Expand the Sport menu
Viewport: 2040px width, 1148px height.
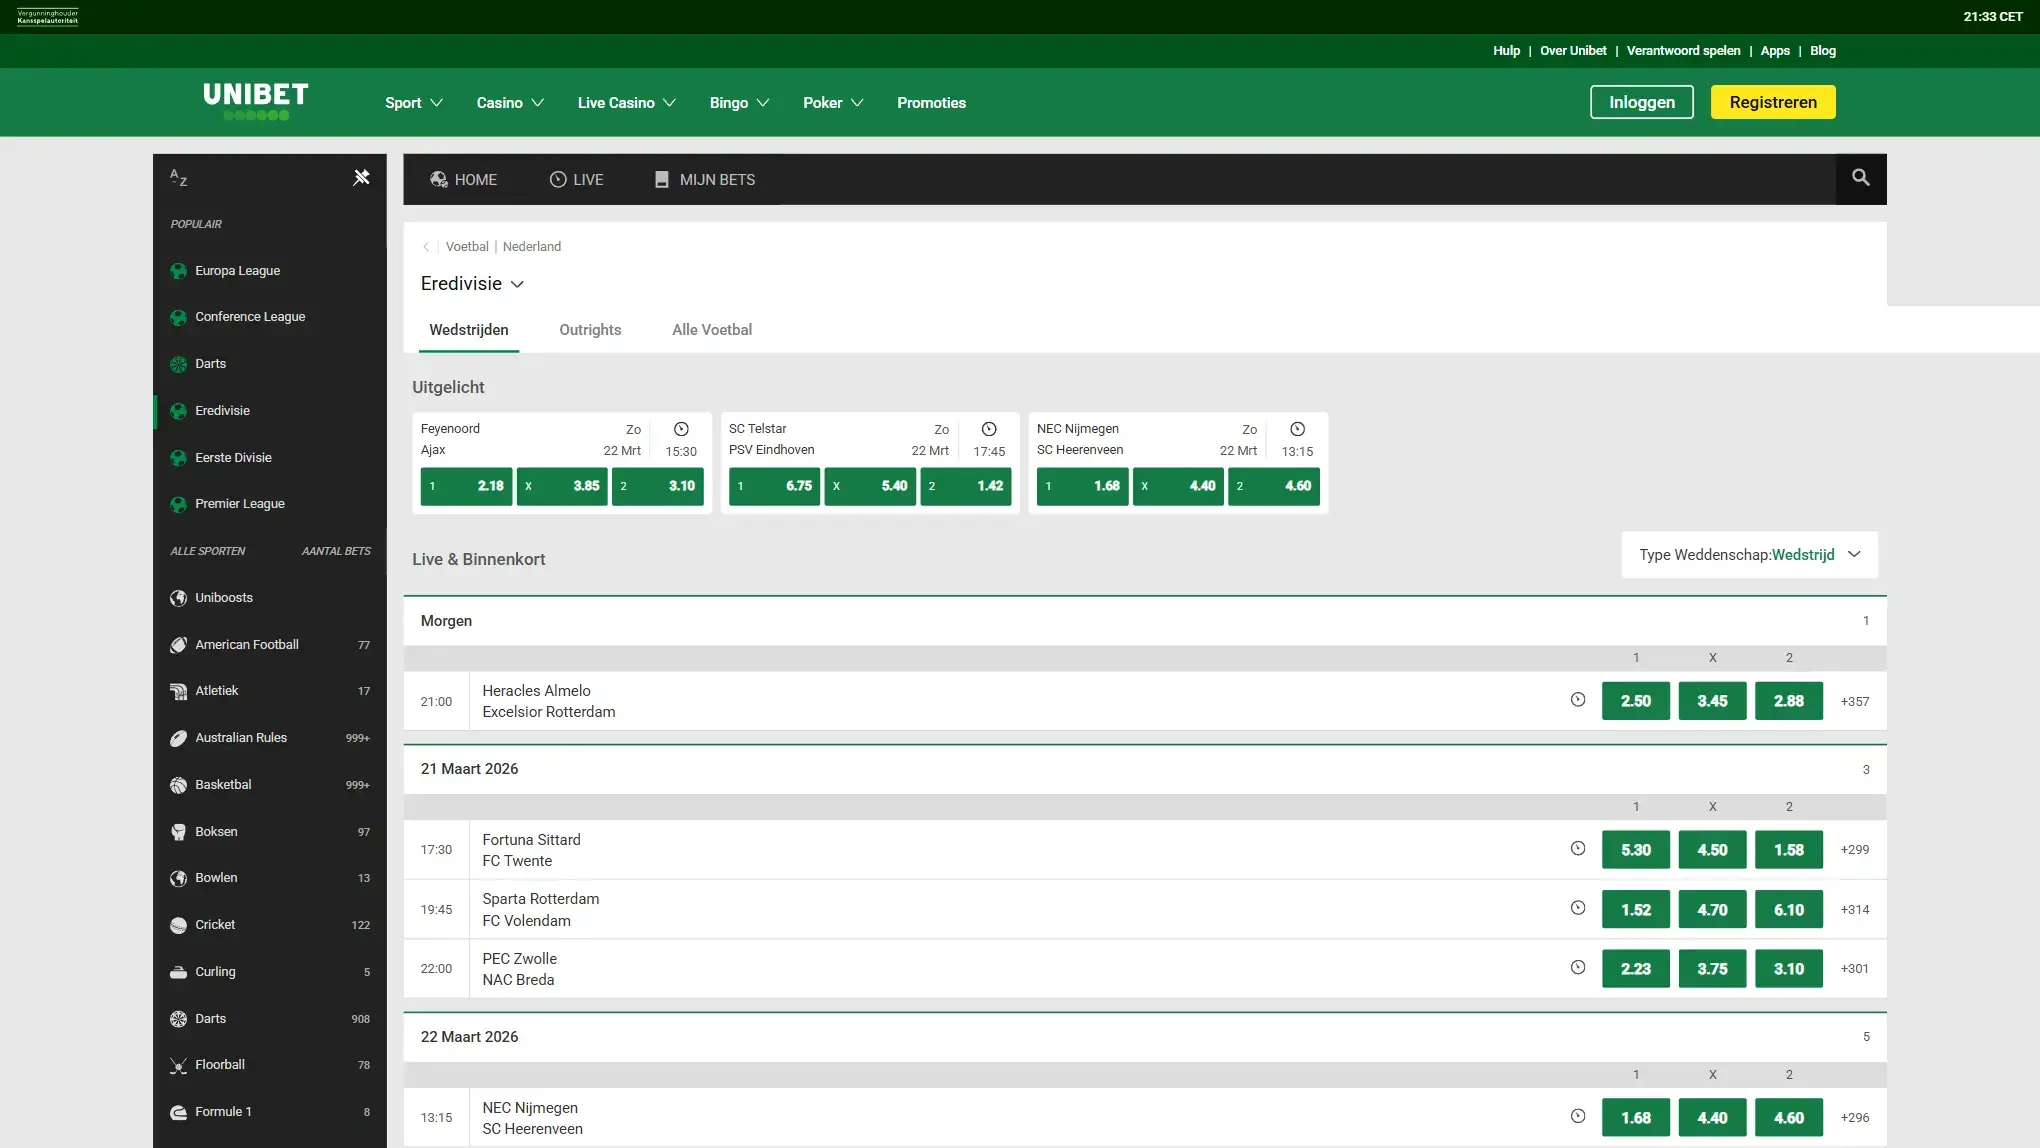413,103
